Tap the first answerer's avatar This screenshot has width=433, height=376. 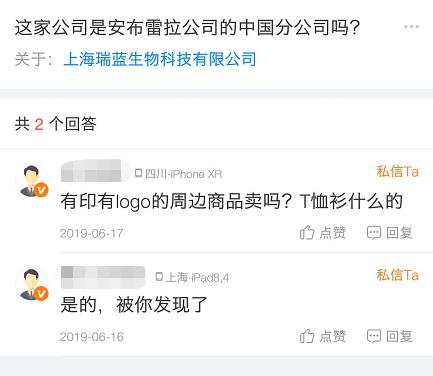point(33,181)
